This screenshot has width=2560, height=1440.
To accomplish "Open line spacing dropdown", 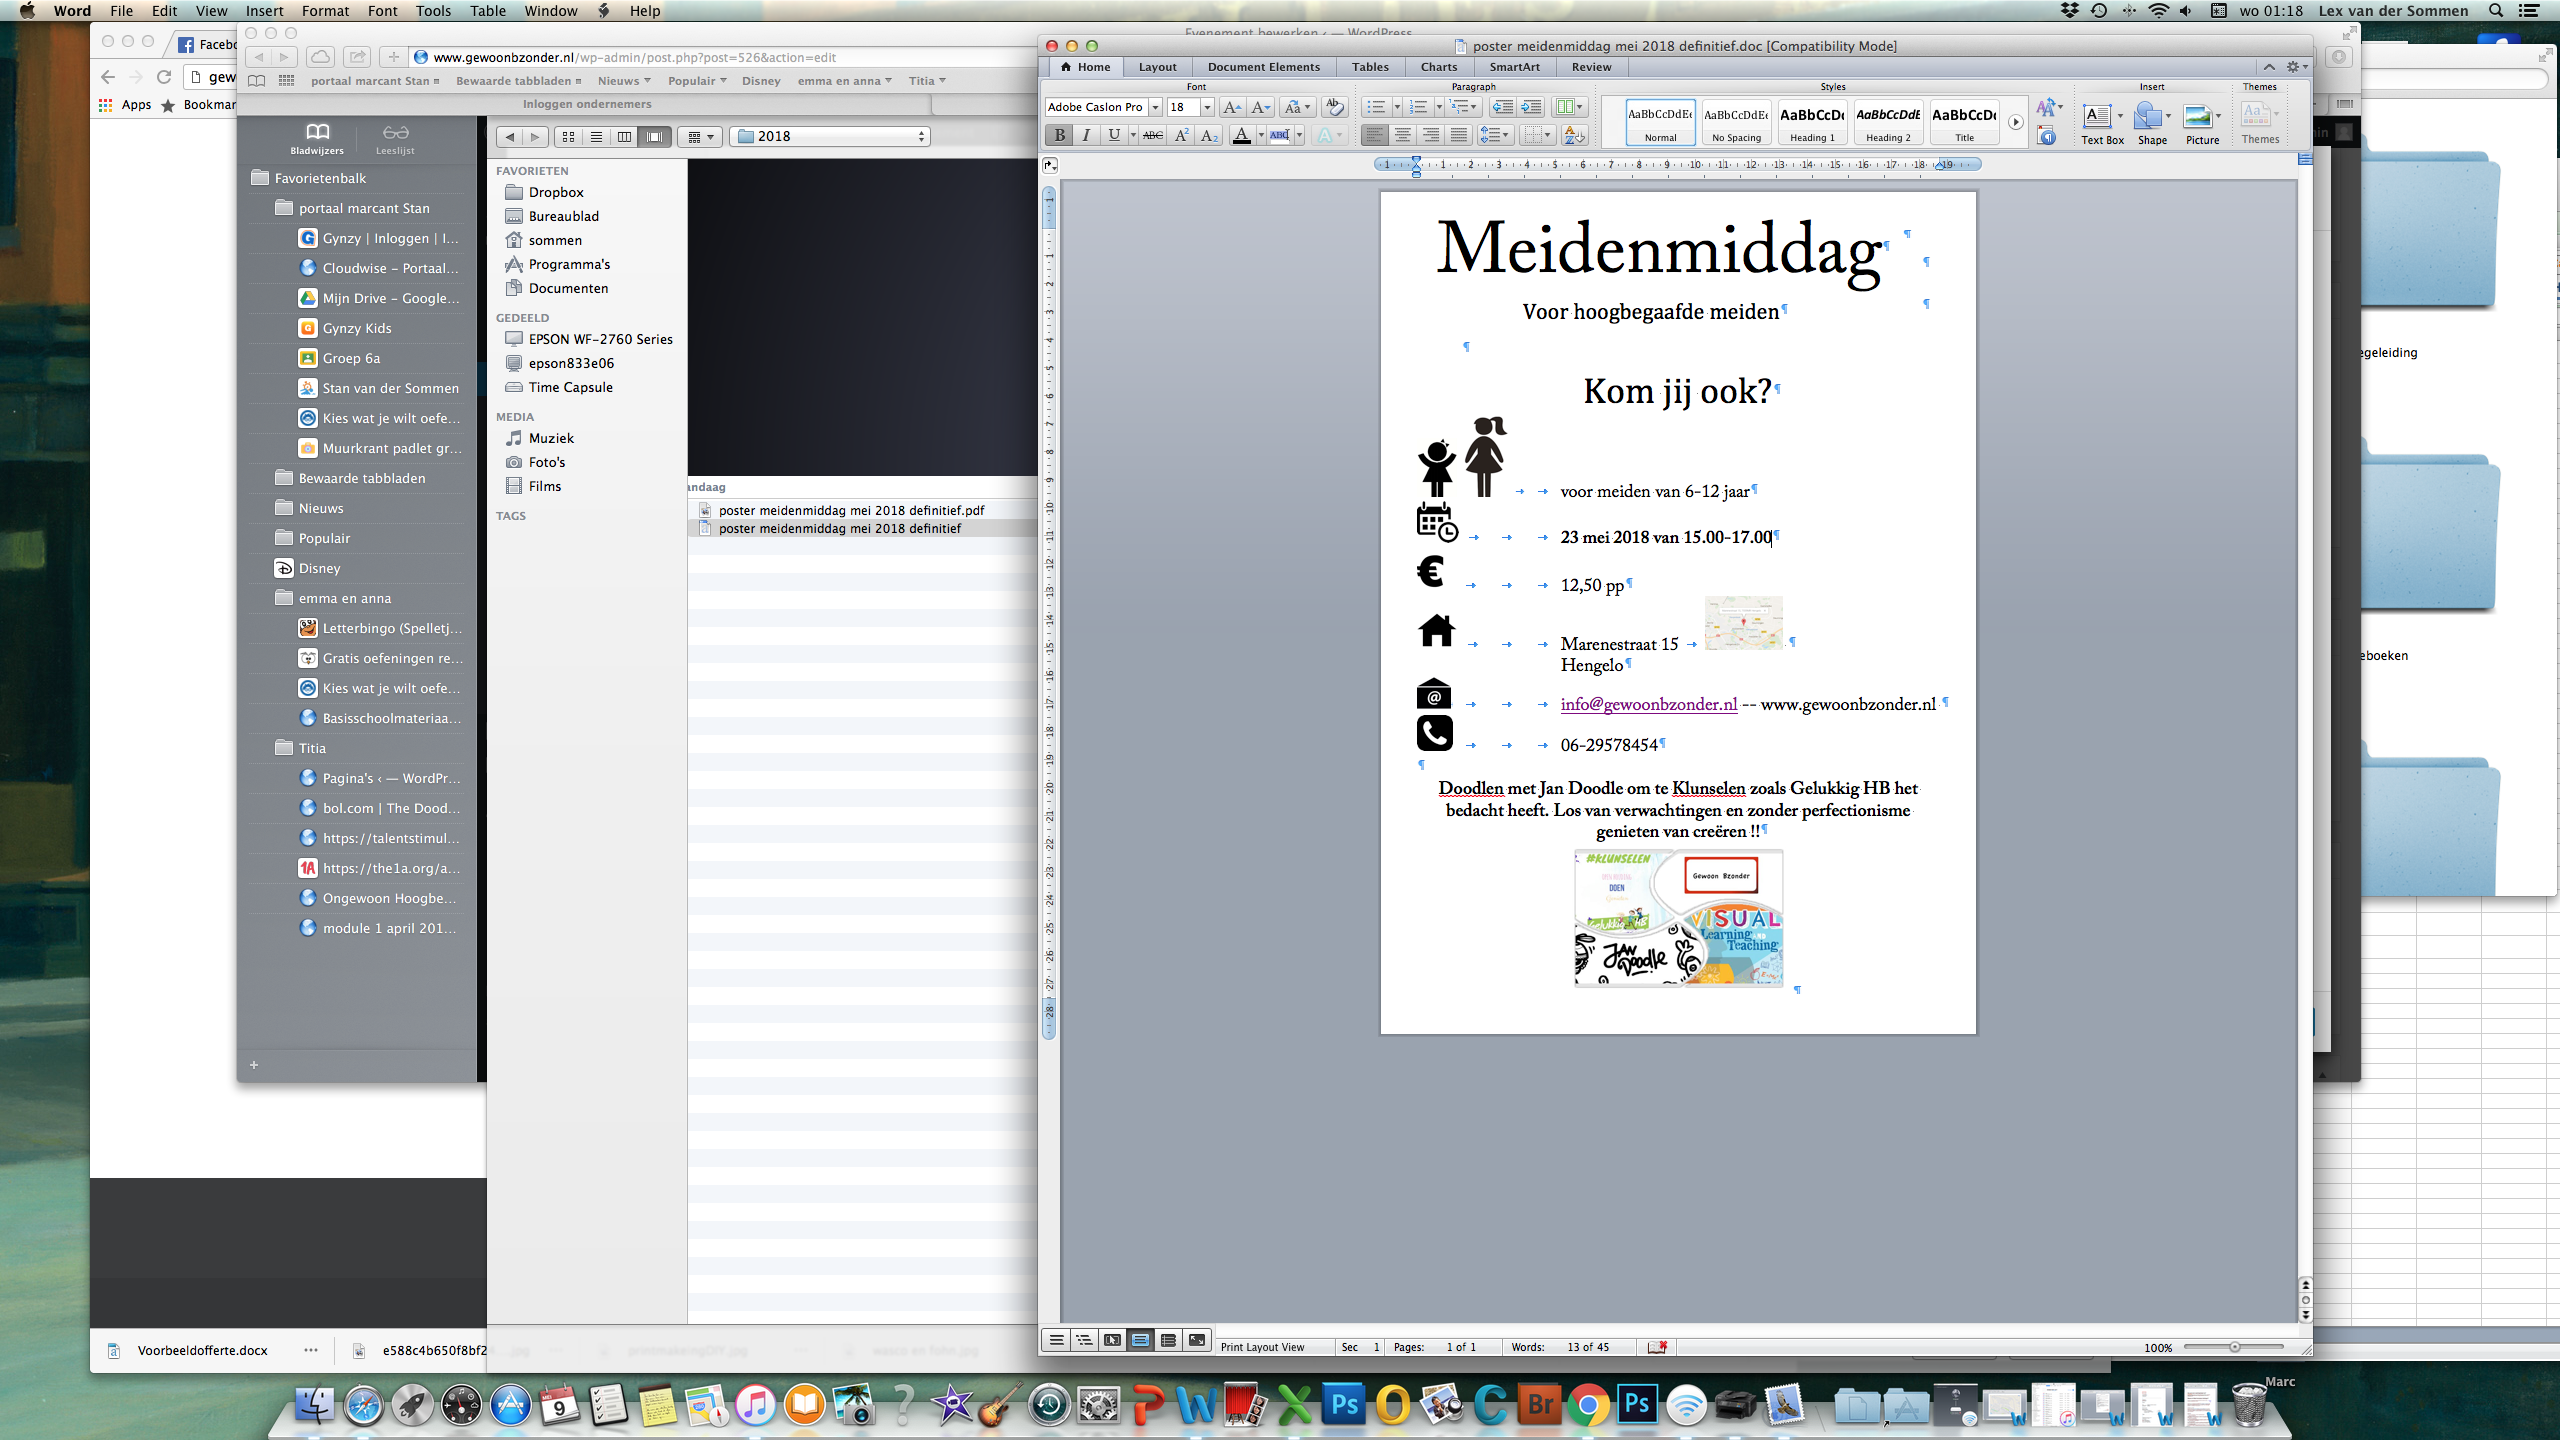I will click(x=1495, y=135).
